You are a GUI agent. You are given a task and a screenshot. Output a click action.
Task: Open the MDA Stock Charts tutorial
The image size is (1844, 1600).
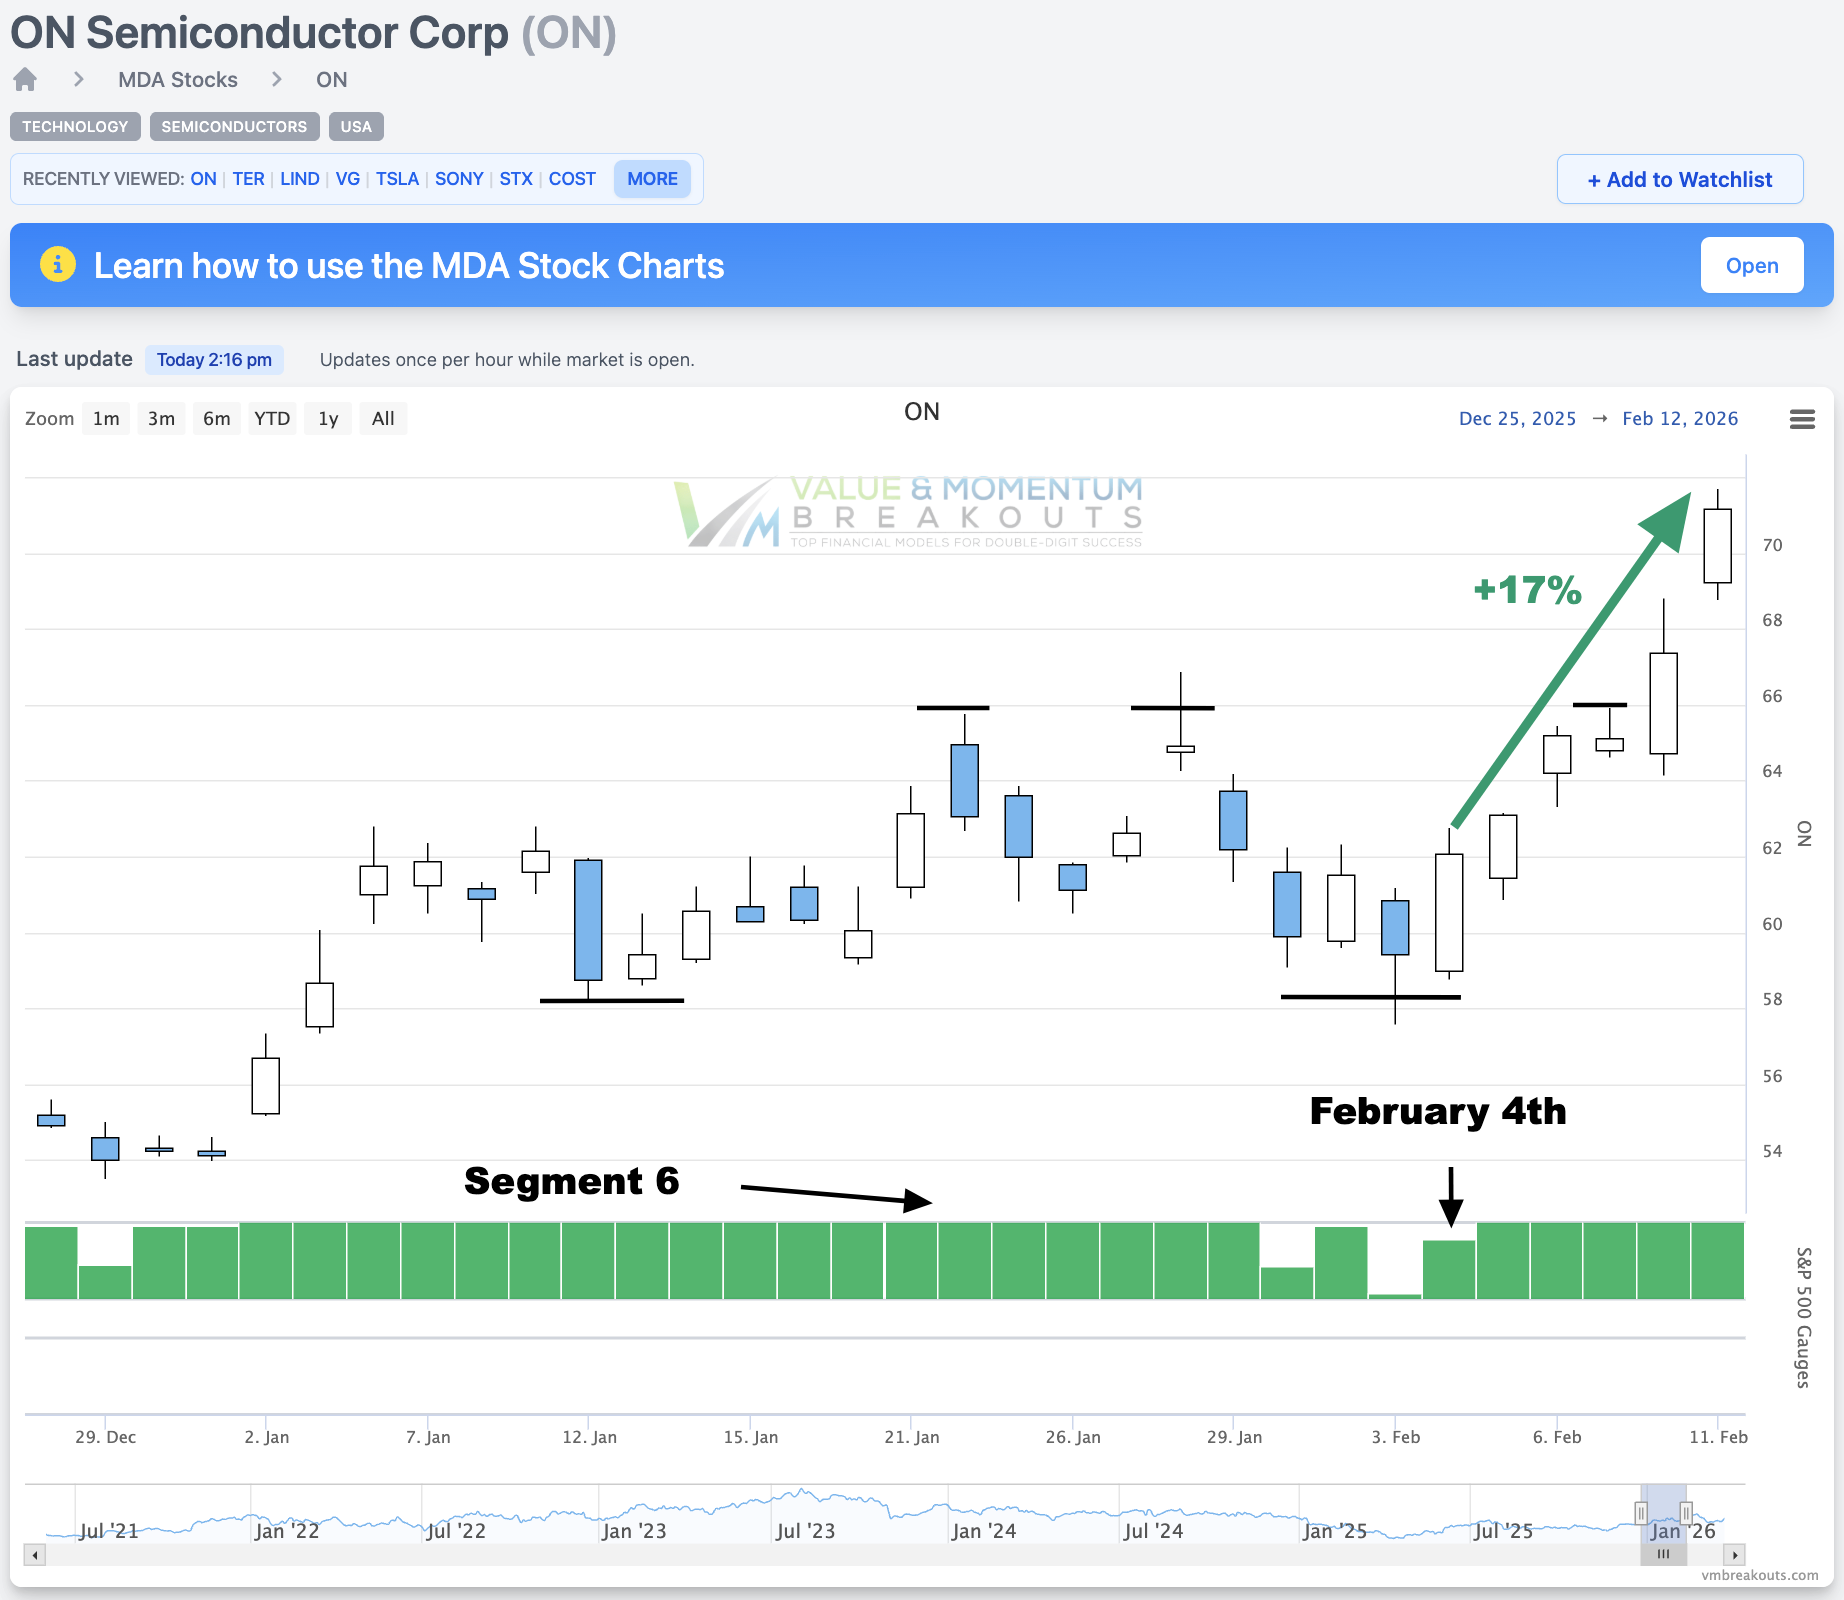click(x=1751, y=266)
